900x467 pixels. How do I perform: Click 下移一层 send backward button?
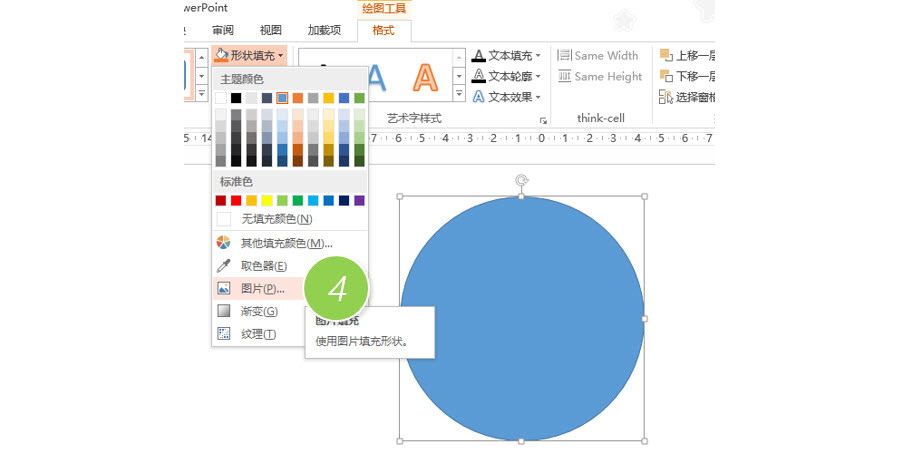[687, 76]
